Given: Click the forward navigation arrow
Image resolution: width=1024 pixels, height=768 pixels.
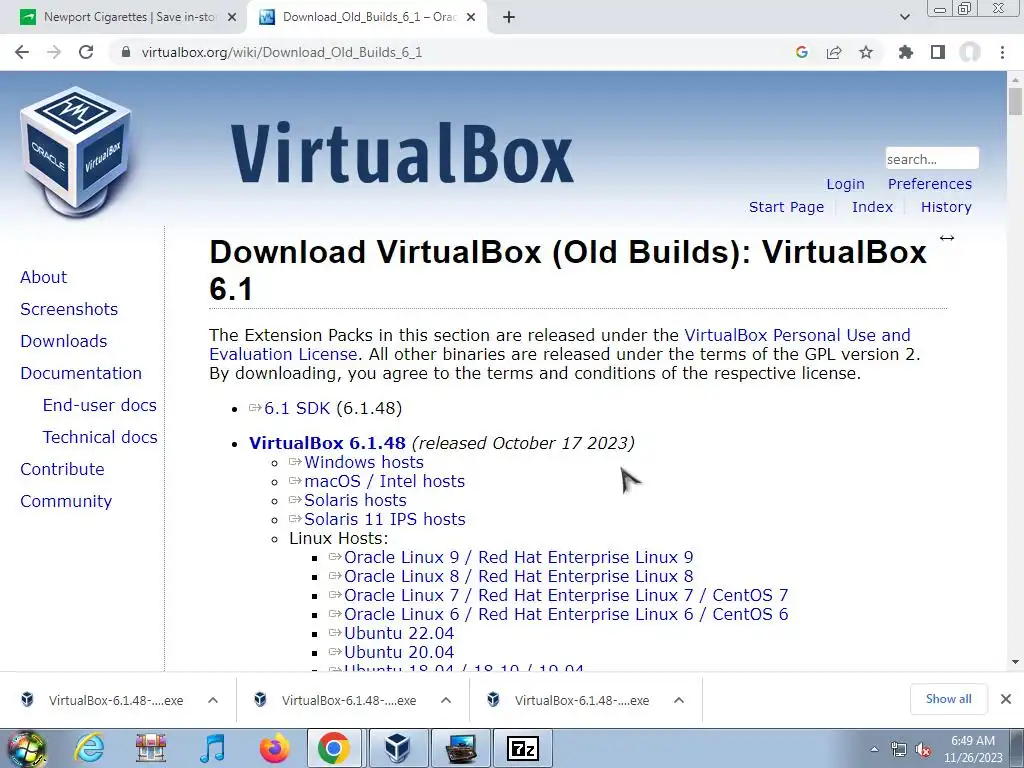Looking at the screenshot, I should coord(54,52).
